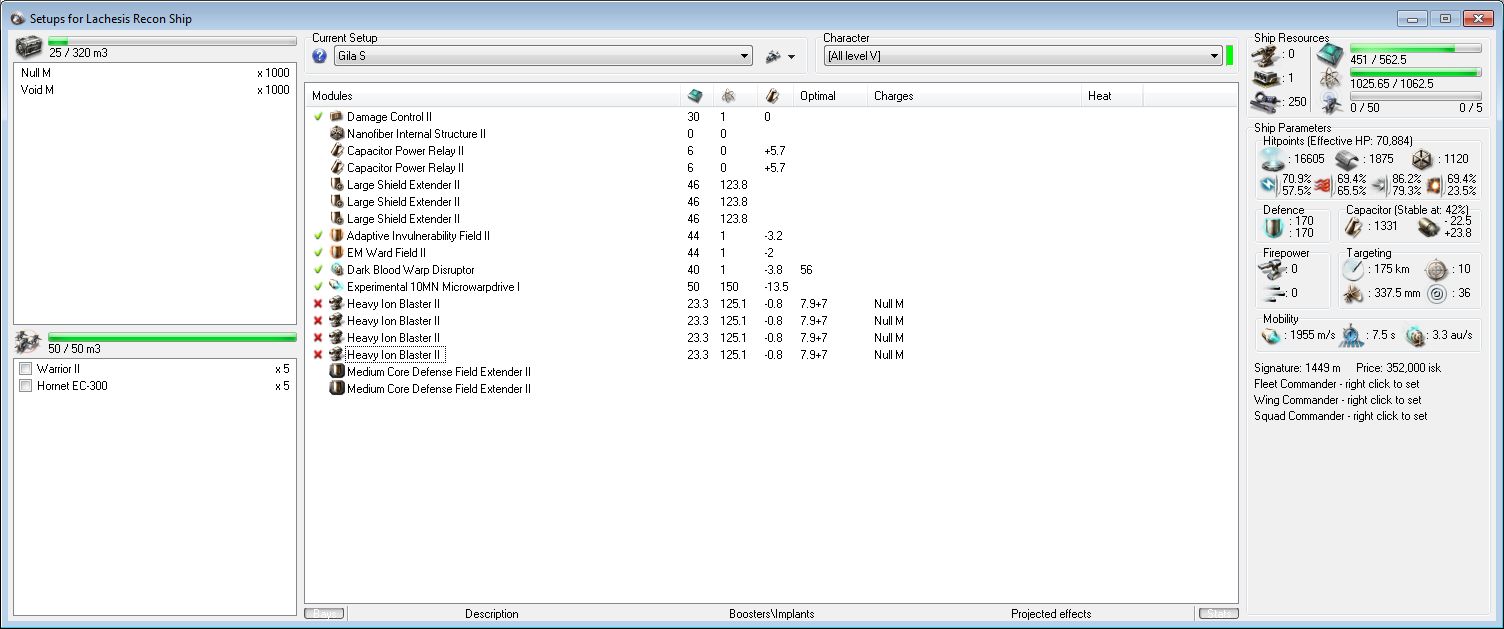Check the Hornet EC-300 drone checkbox

(26, 386)
